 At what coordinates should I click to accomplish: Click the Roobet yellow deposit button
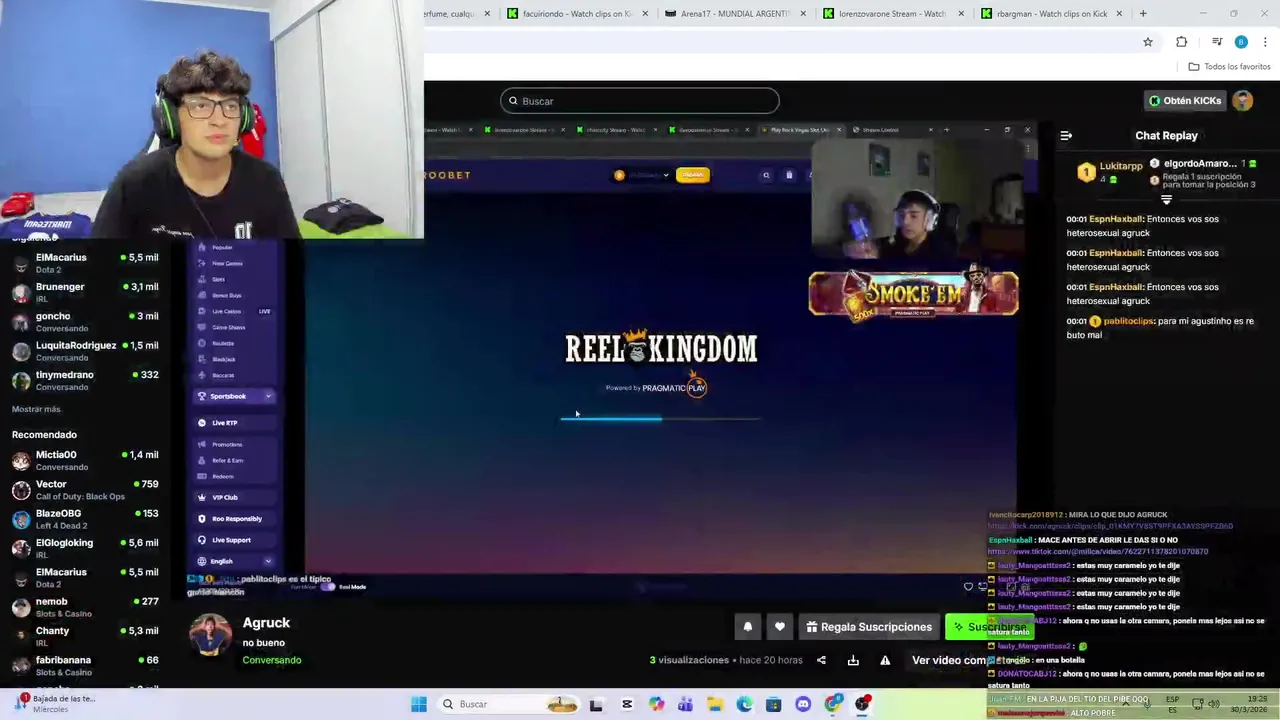tap(692, 175)
